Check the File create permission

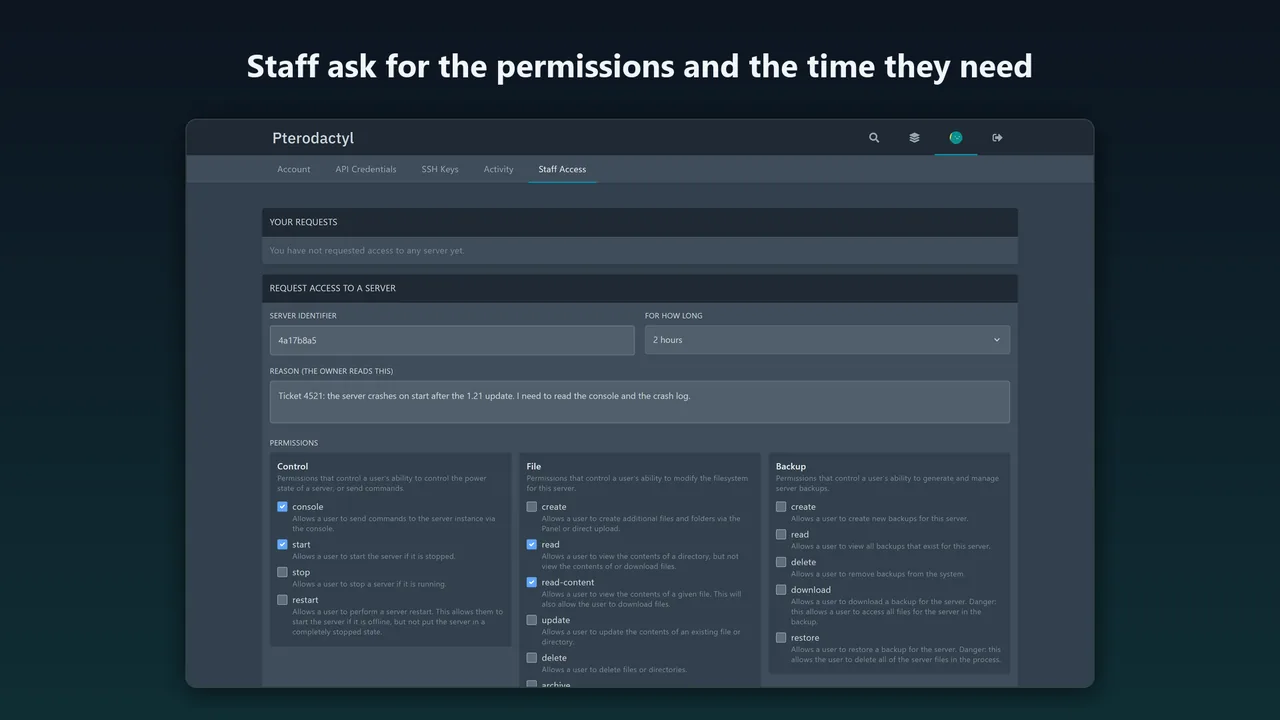click(532, 507)
